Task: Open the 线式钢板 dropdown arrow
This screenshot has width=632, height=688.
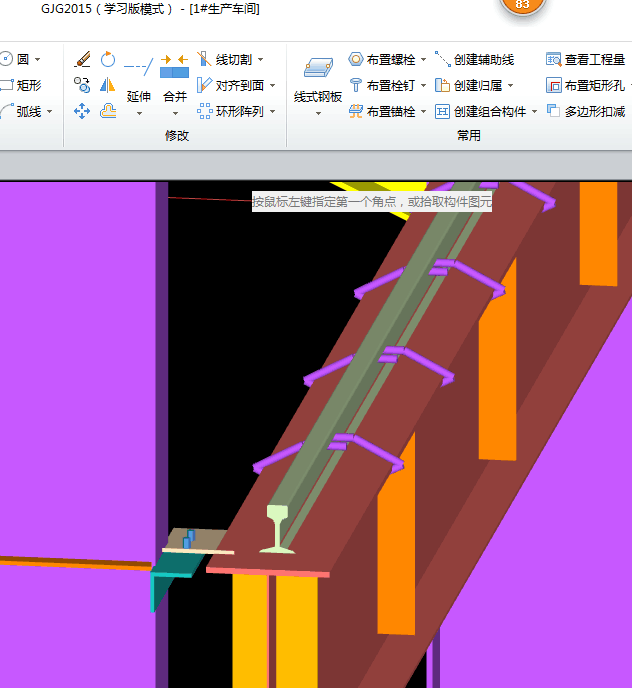Action: 319,113
